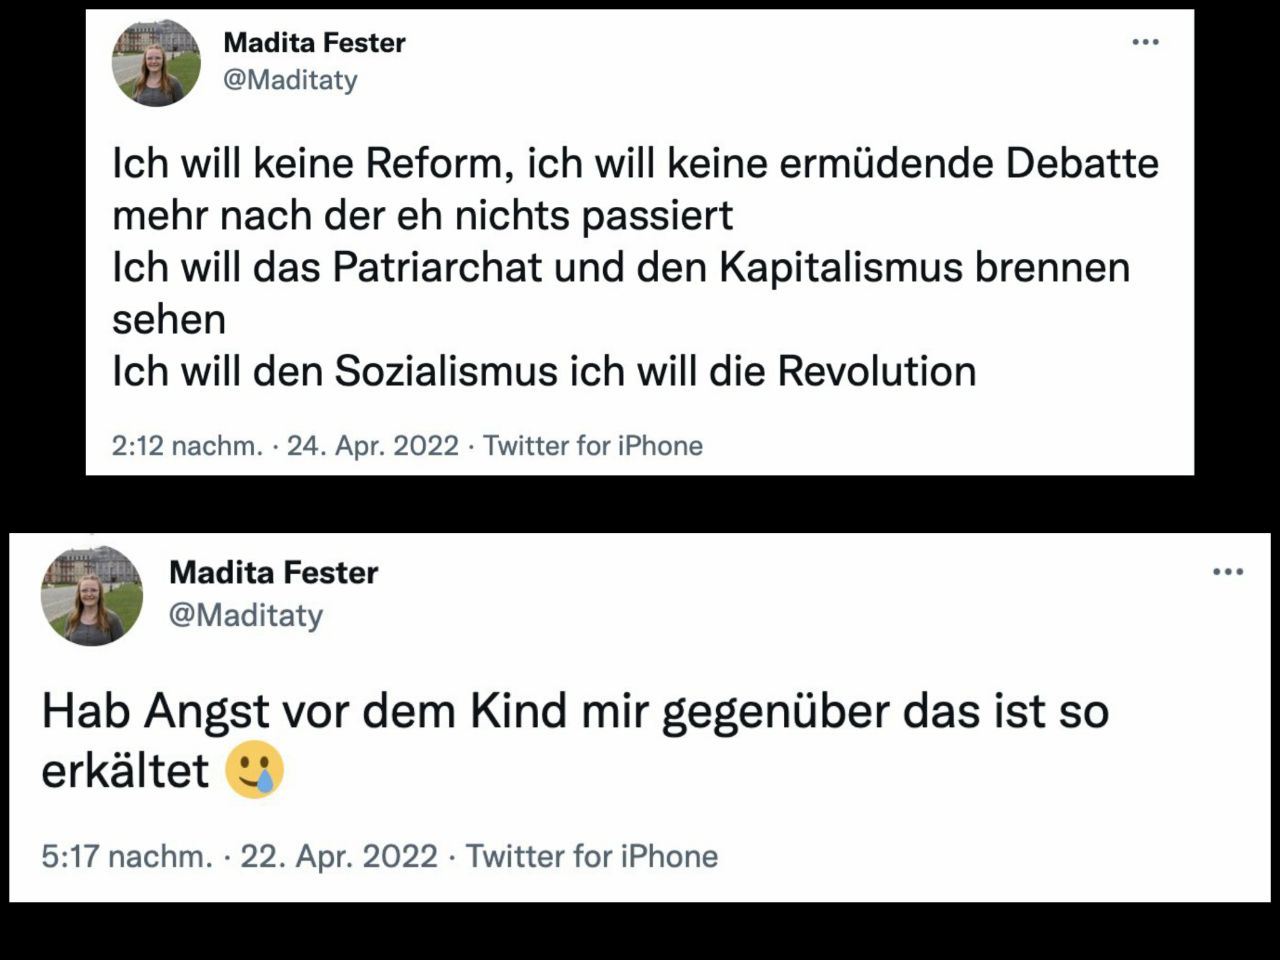
Task: Click the "24. Apr. 2022" date
Action: [x=372, y=445]
